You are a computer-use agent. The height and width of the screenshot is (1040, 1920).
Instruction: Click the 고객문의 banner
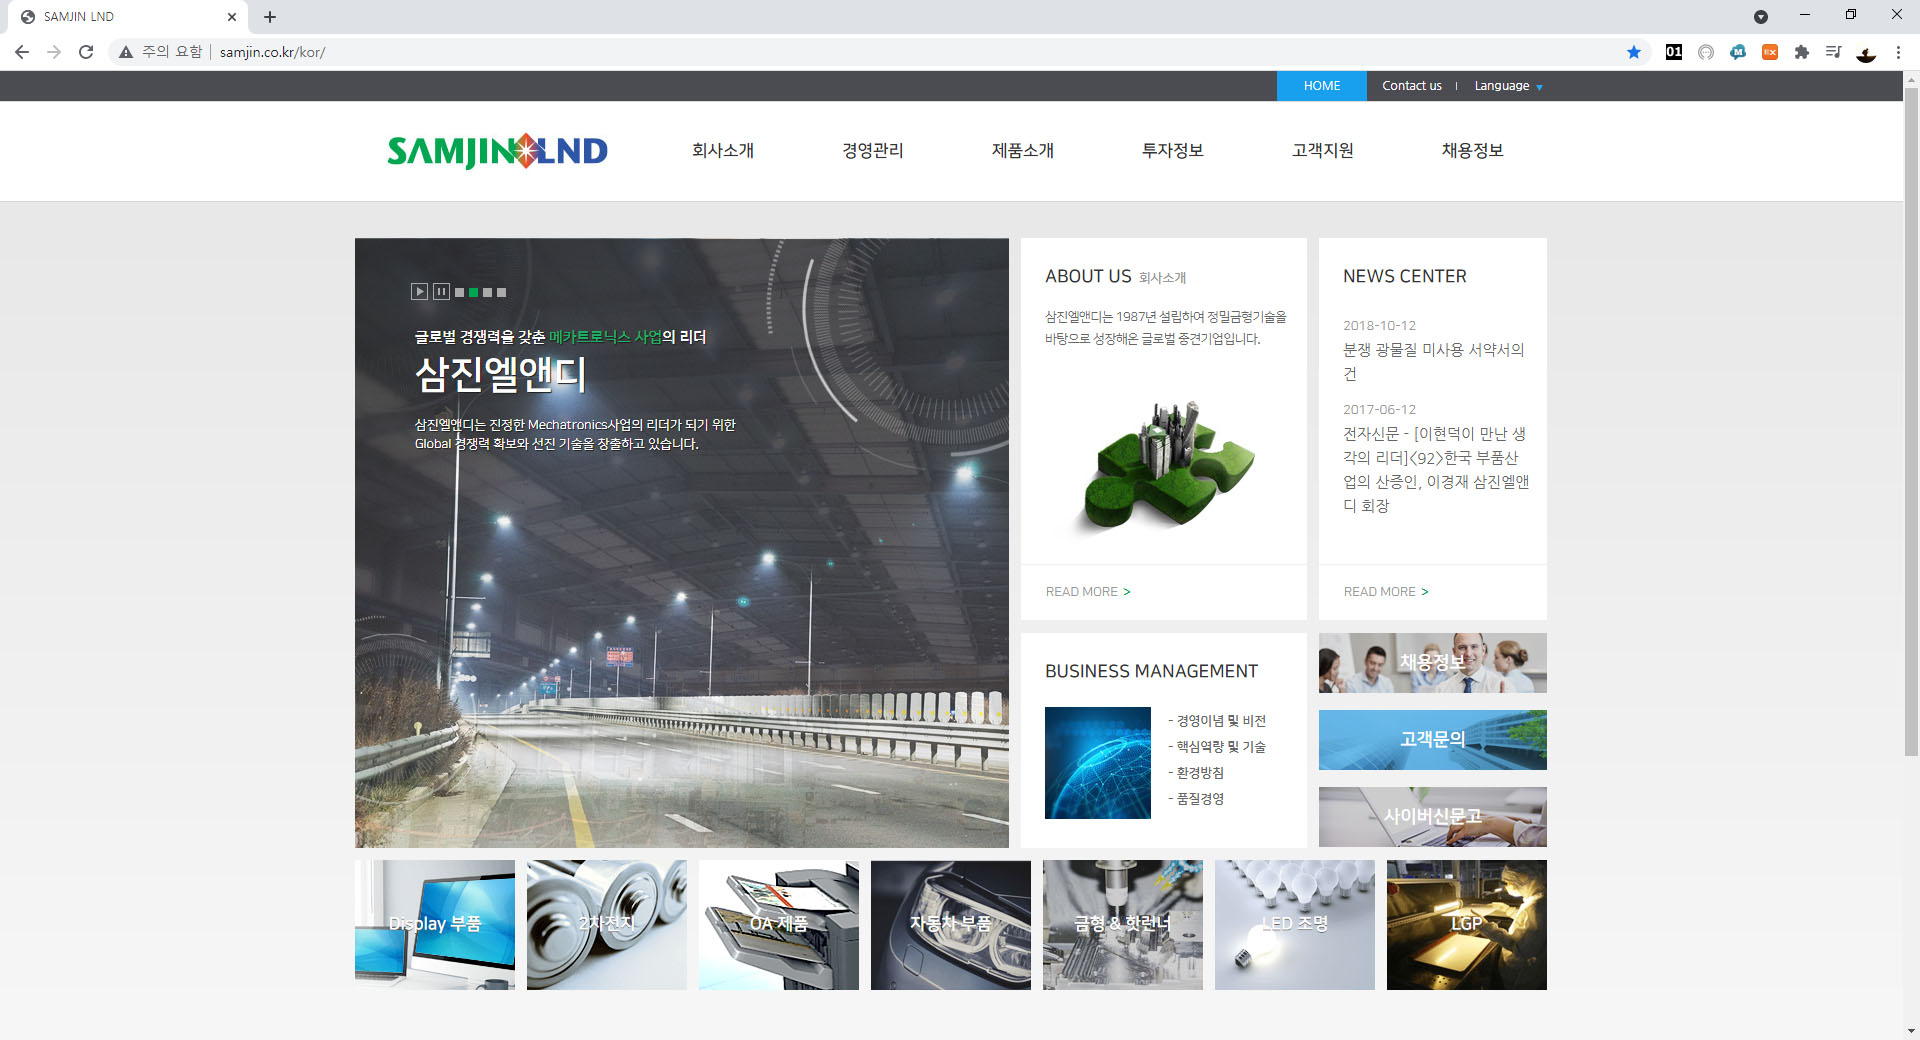tap(1433, 740)
